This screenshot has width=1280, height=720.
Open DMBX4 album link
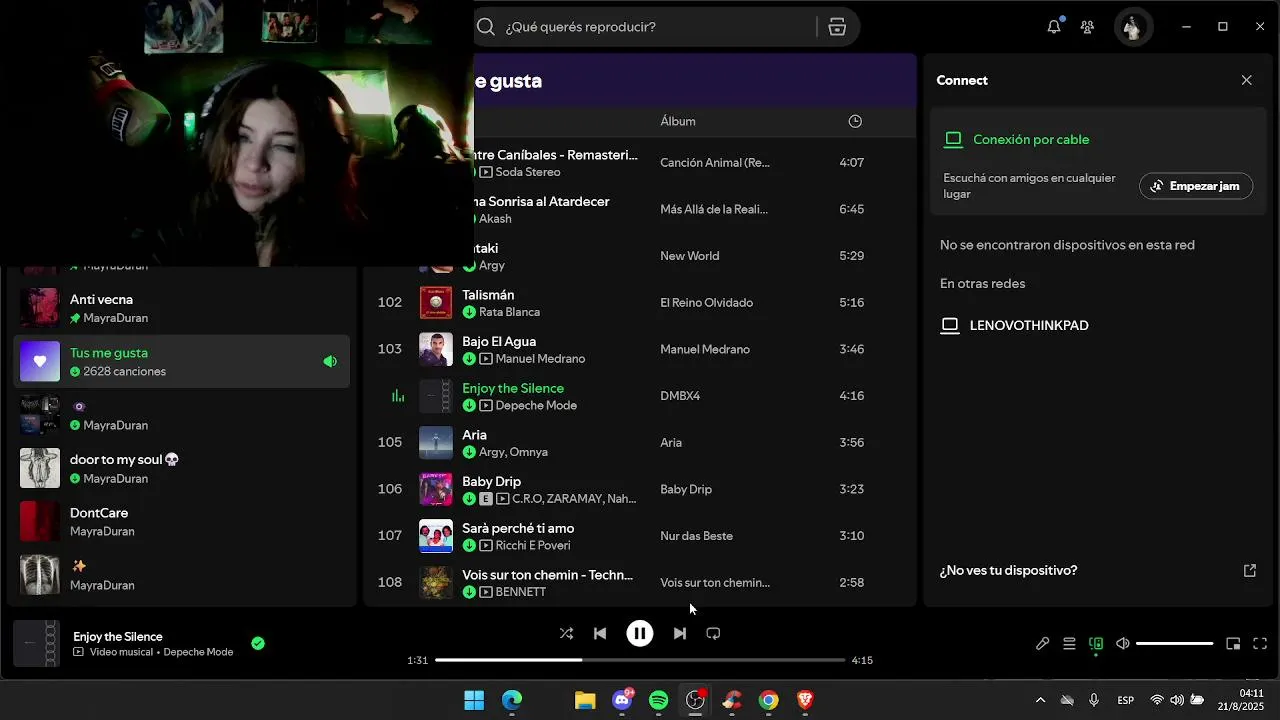point(680,396)
